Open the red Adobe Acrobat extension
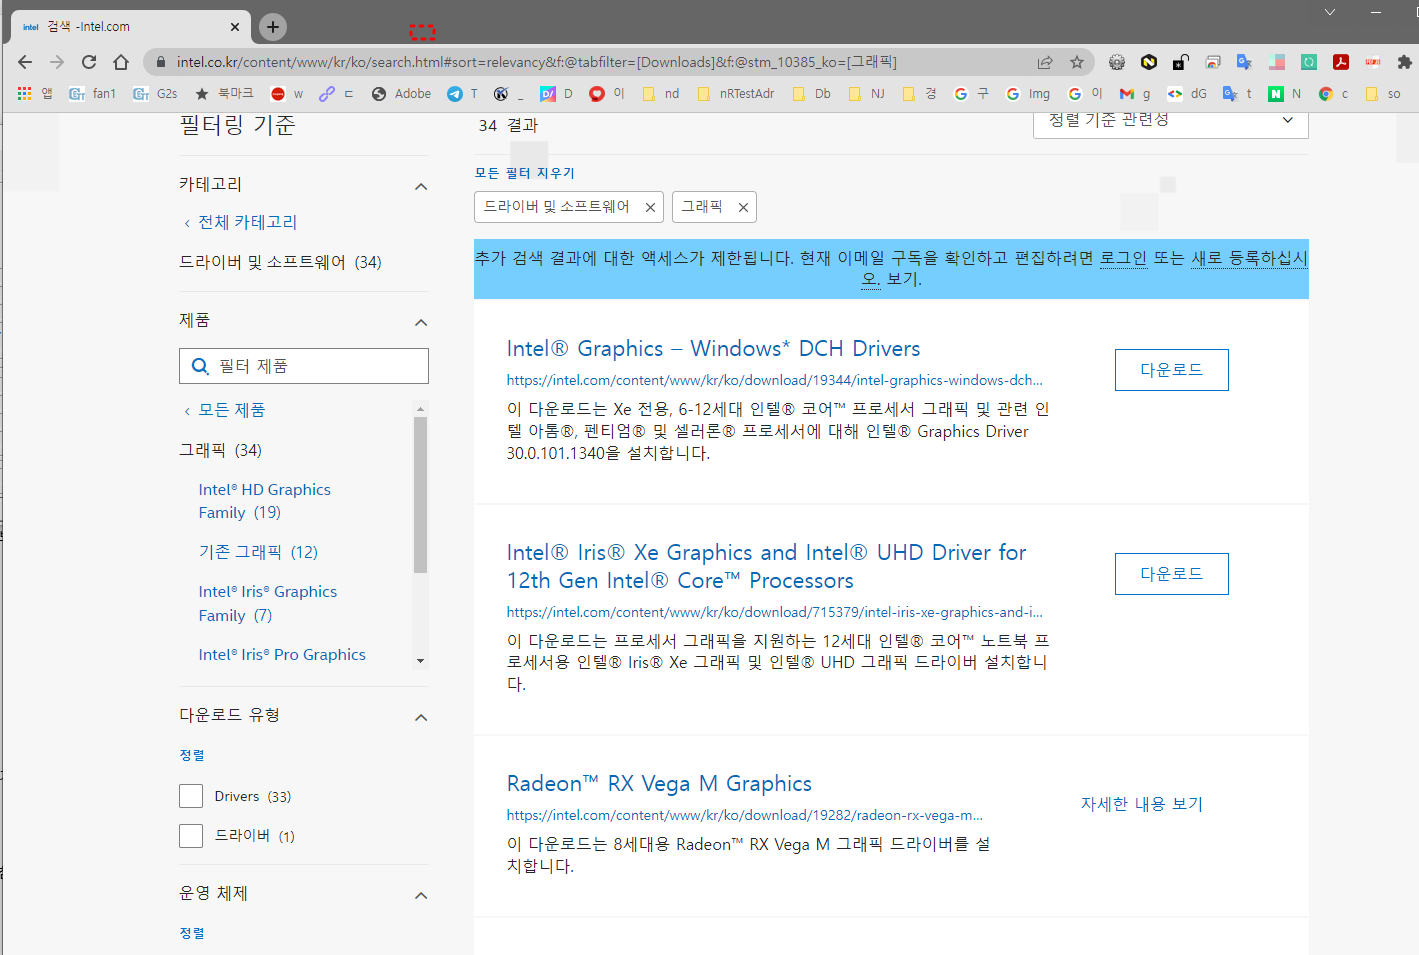 click(1341, 62)
